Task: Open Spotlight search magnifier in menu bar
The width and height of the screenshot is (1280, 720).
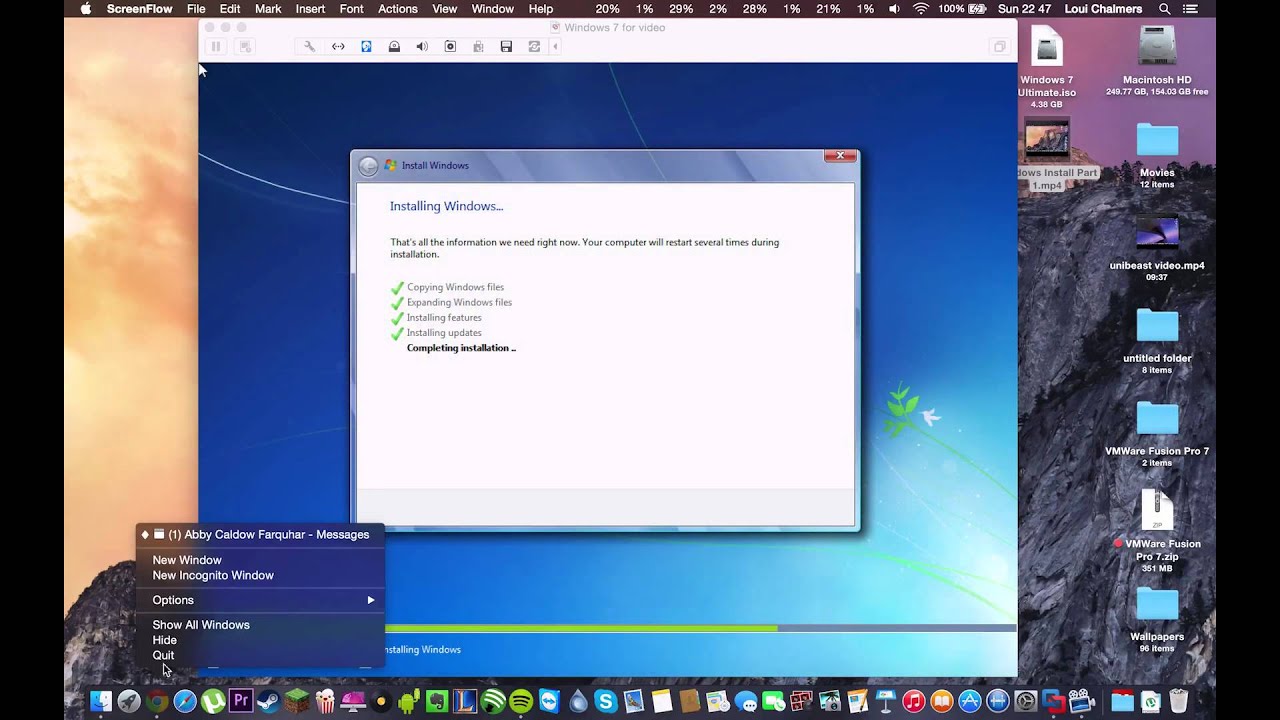Action: [1165, 9]
